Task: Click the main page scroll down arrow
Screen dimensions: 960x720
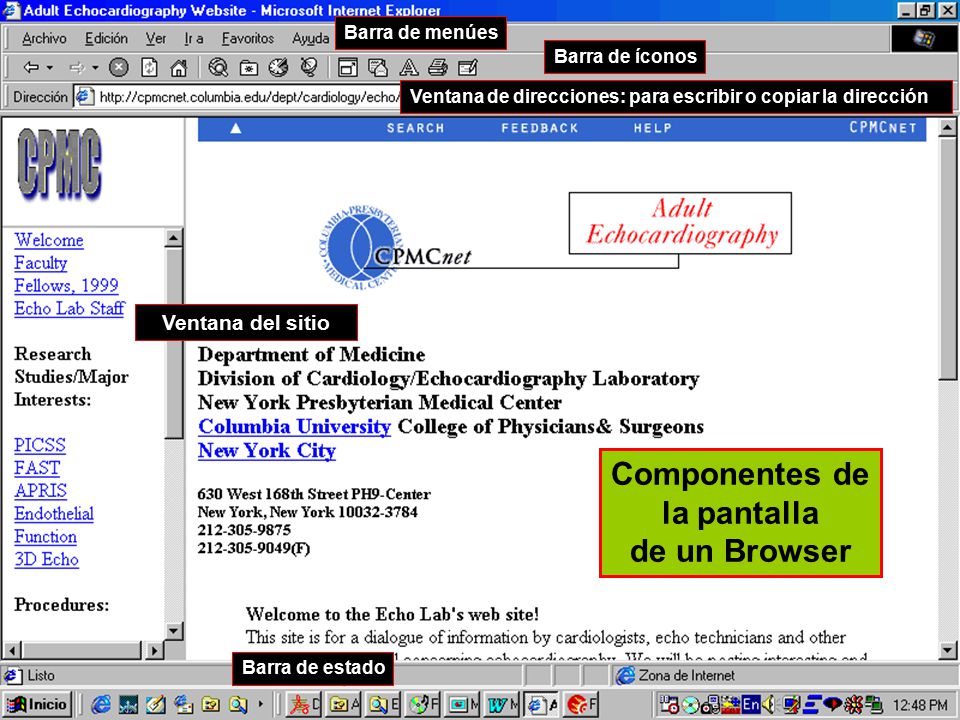Action: pos(948,651)
